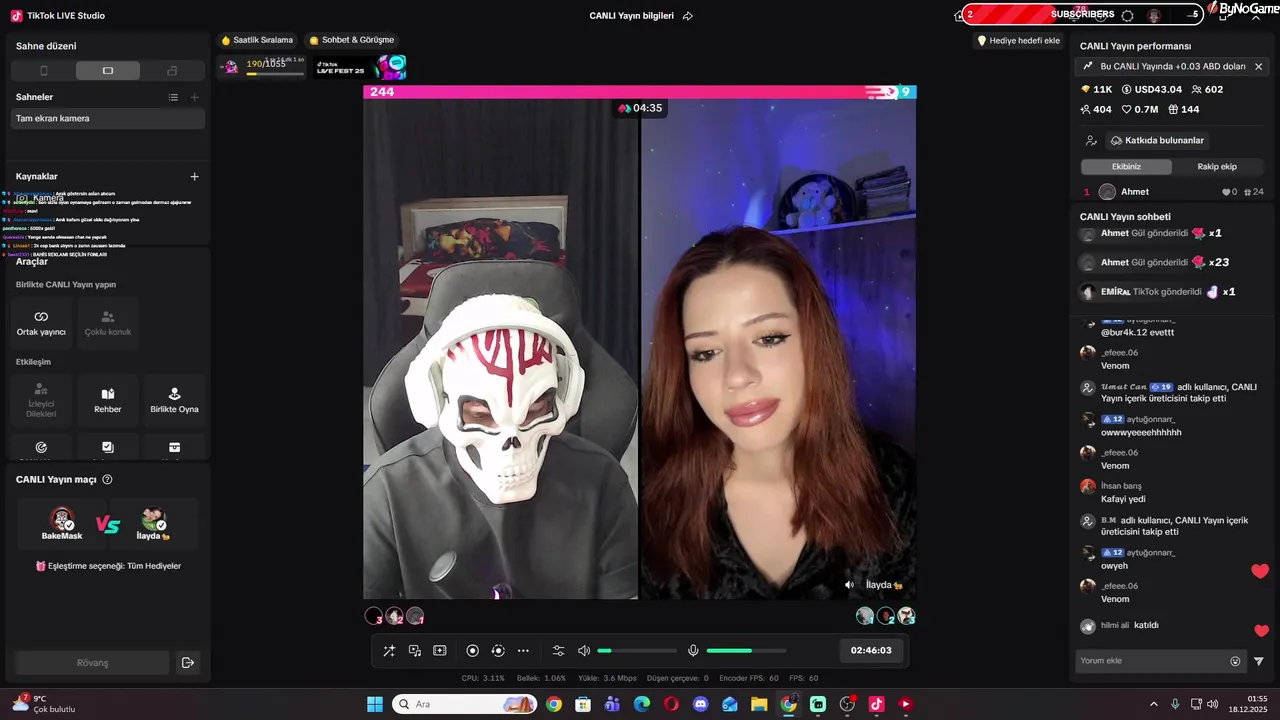This screenshot has width=1280, height=720.
Task: Click İlayda name label on right video
Action: (883, 585)
